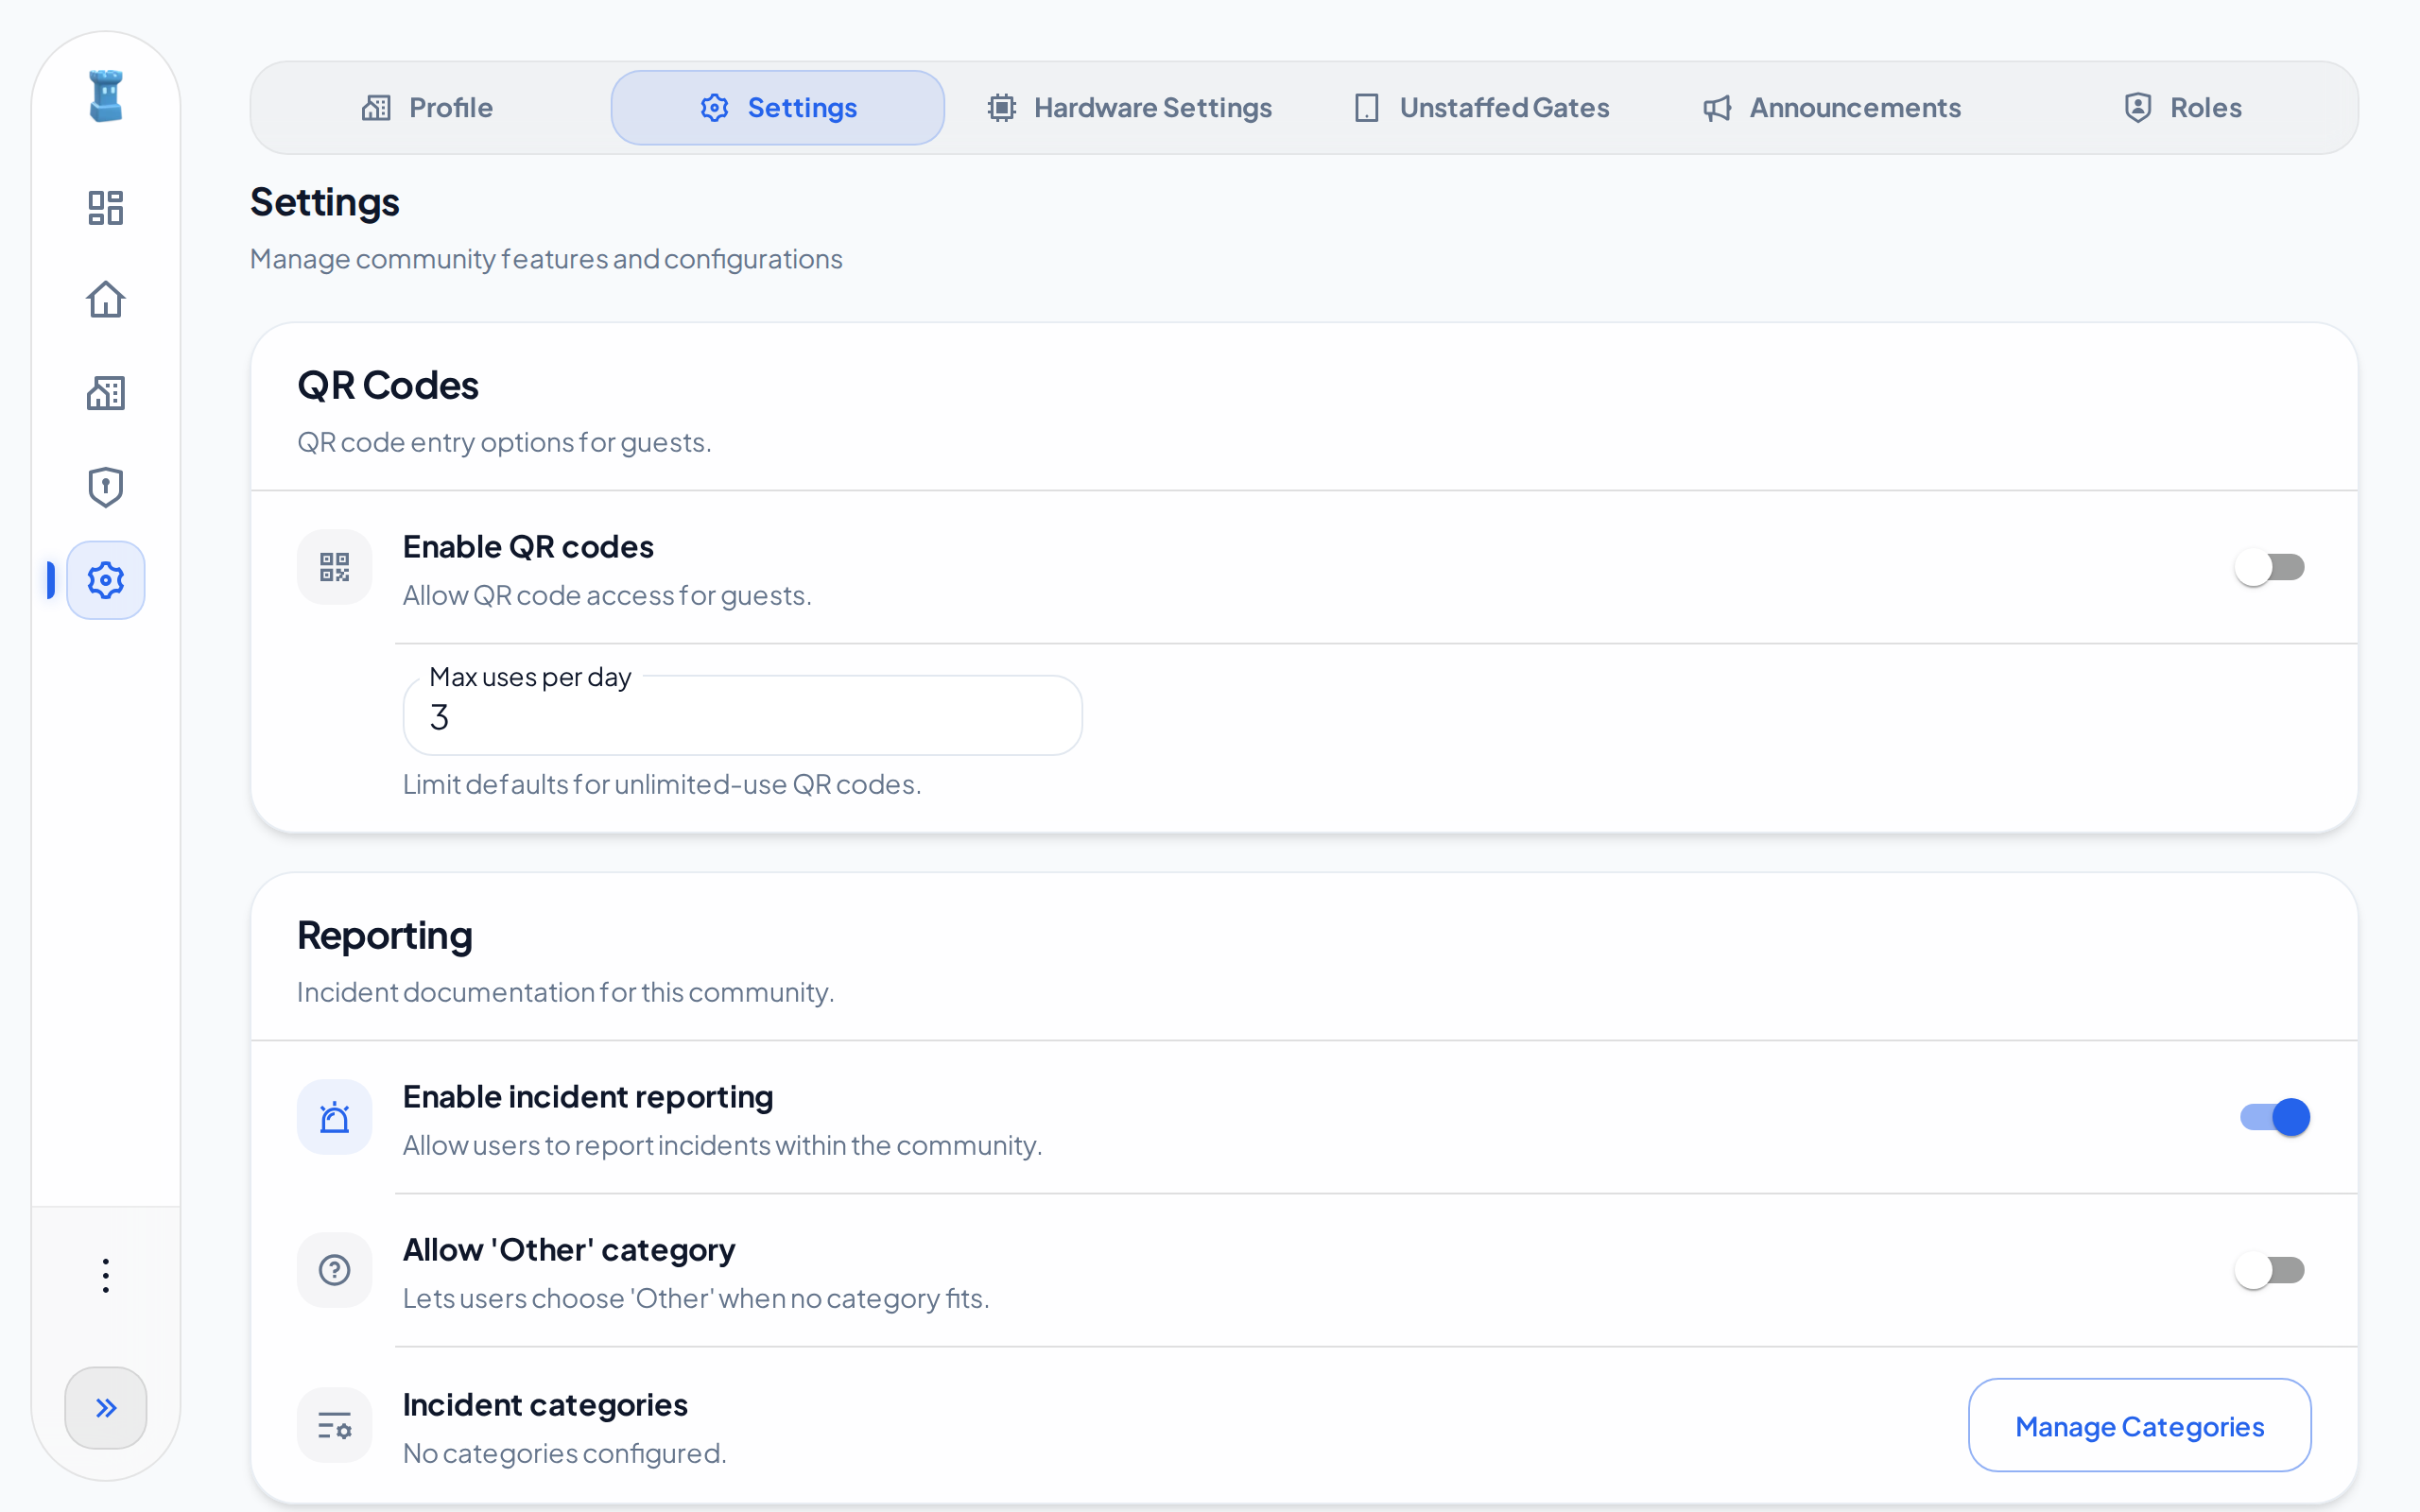
Task: Click the blue castle tower logo
Action: (106, 96)
